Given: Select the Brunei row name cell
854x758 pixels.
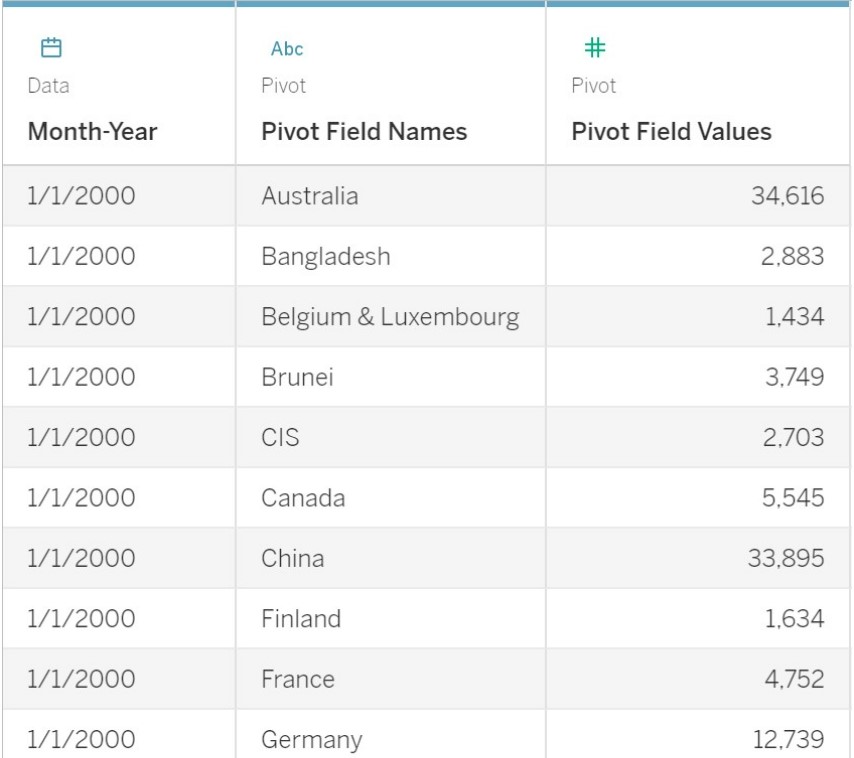Looking at the screenshot, I should coord(298,377).
